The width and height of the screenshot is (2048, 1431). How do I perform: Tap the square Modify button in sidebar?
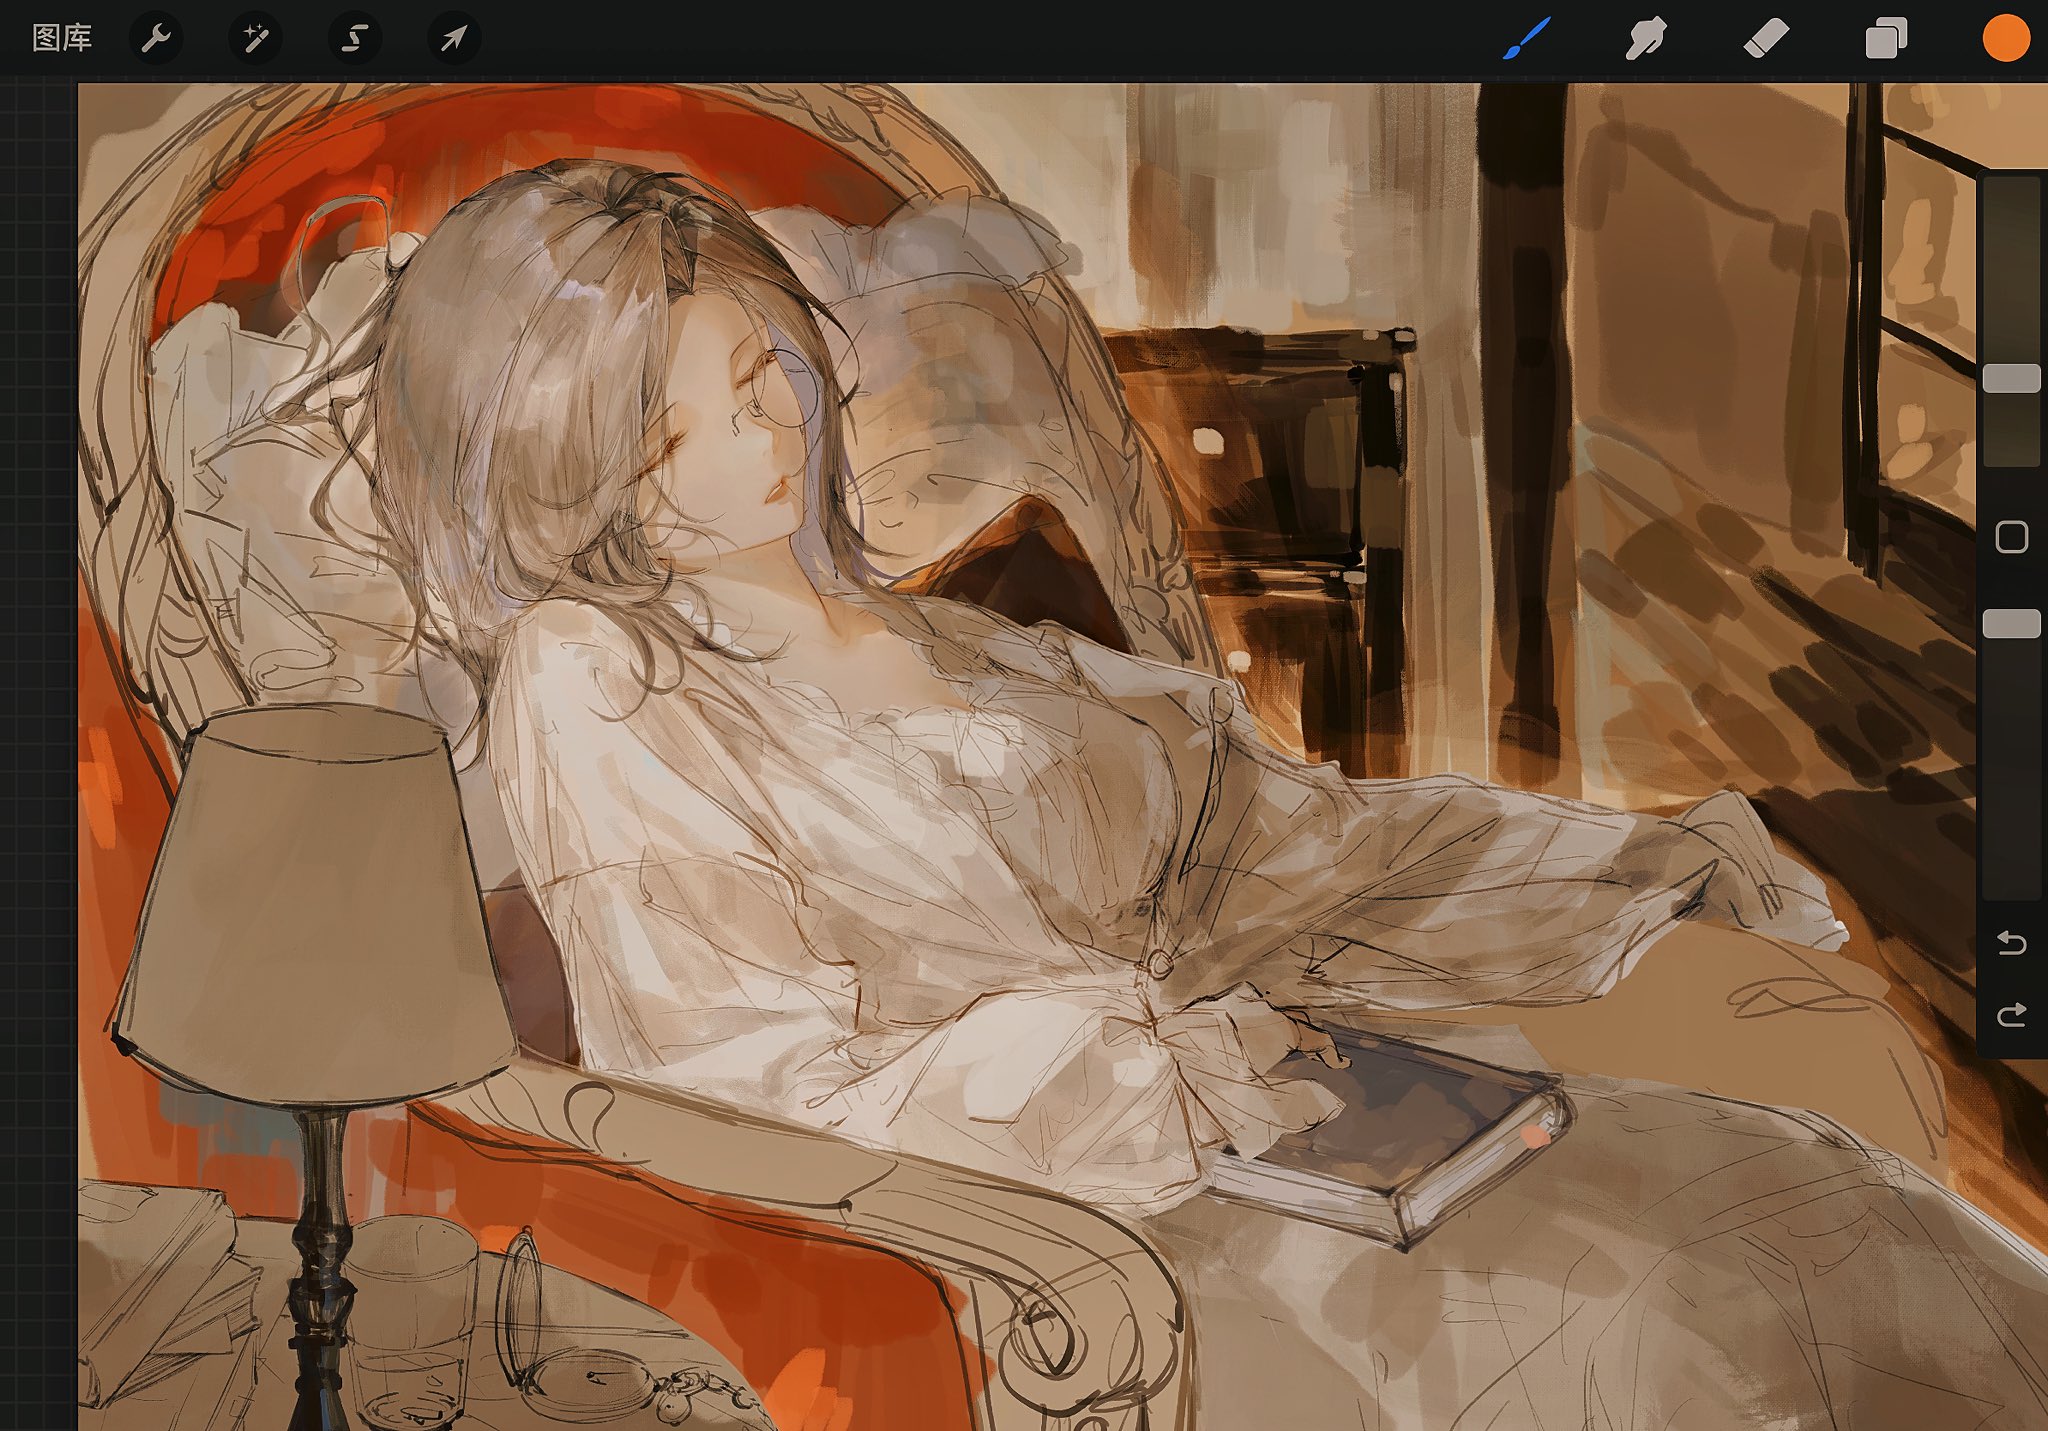(2011, 537)
